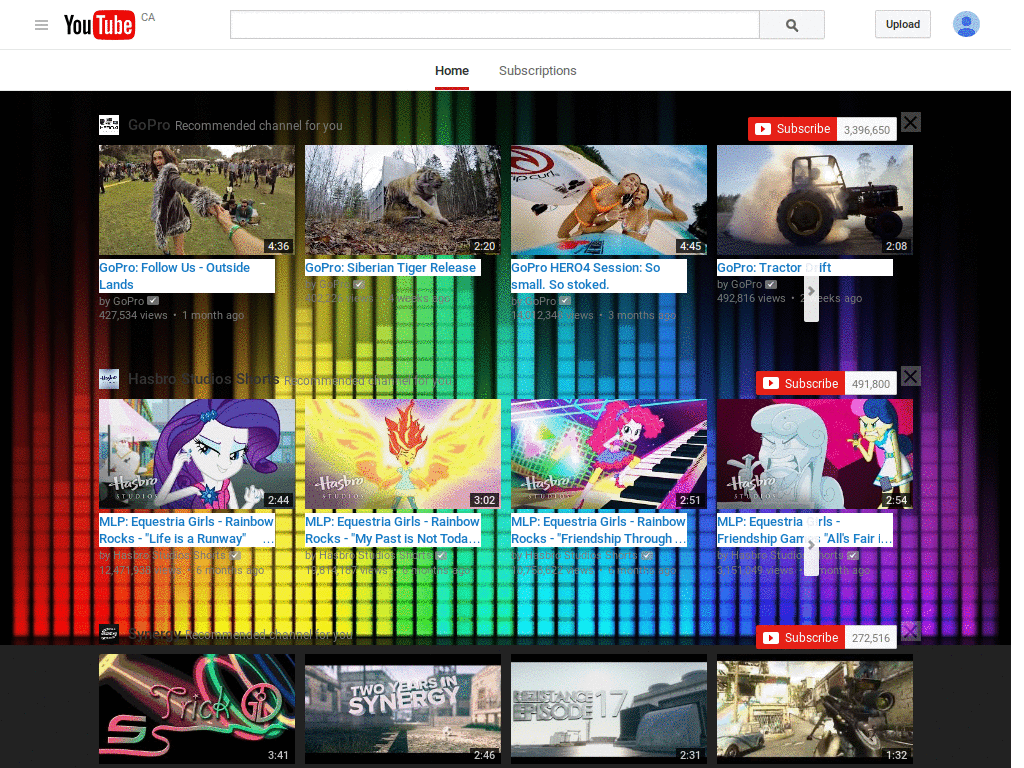Click 'by GoPro' under Outside Lands video
The image size is (1024, 768).
(x=121, y=301)
